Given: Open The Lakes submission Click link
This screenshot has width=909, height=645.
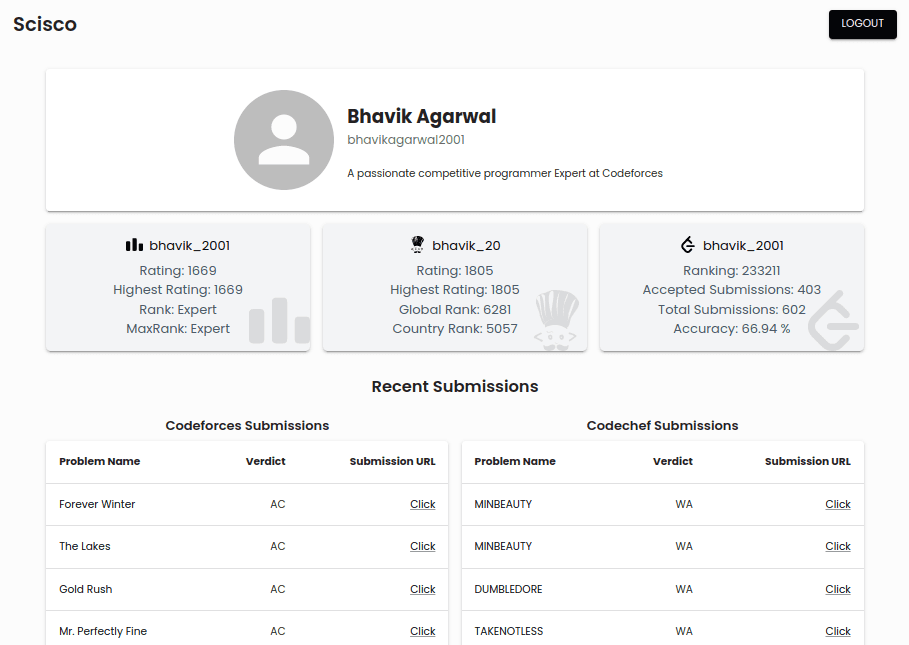Looking at the screenshot, I should point(422,546).
